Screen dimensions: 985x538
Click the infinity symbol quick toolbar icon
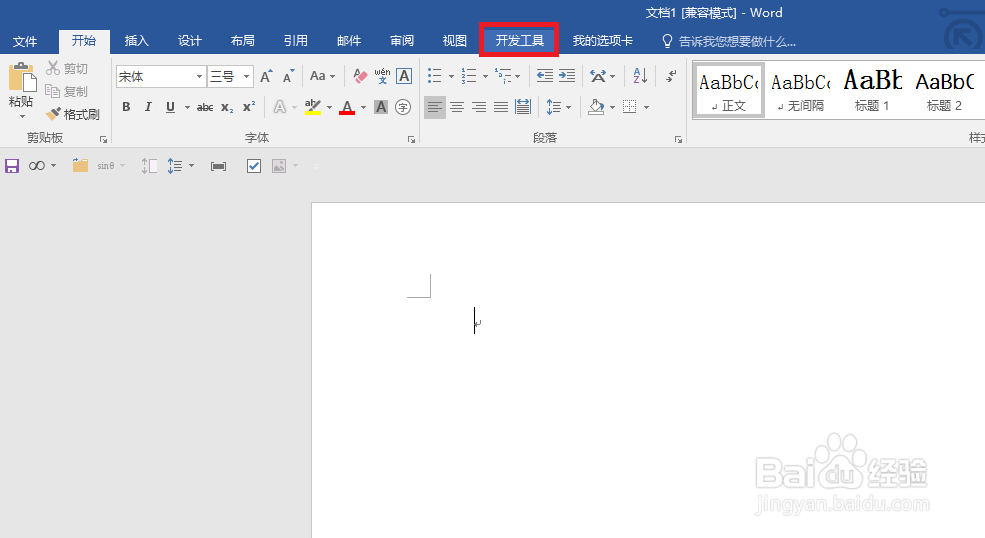pos(37,166)
